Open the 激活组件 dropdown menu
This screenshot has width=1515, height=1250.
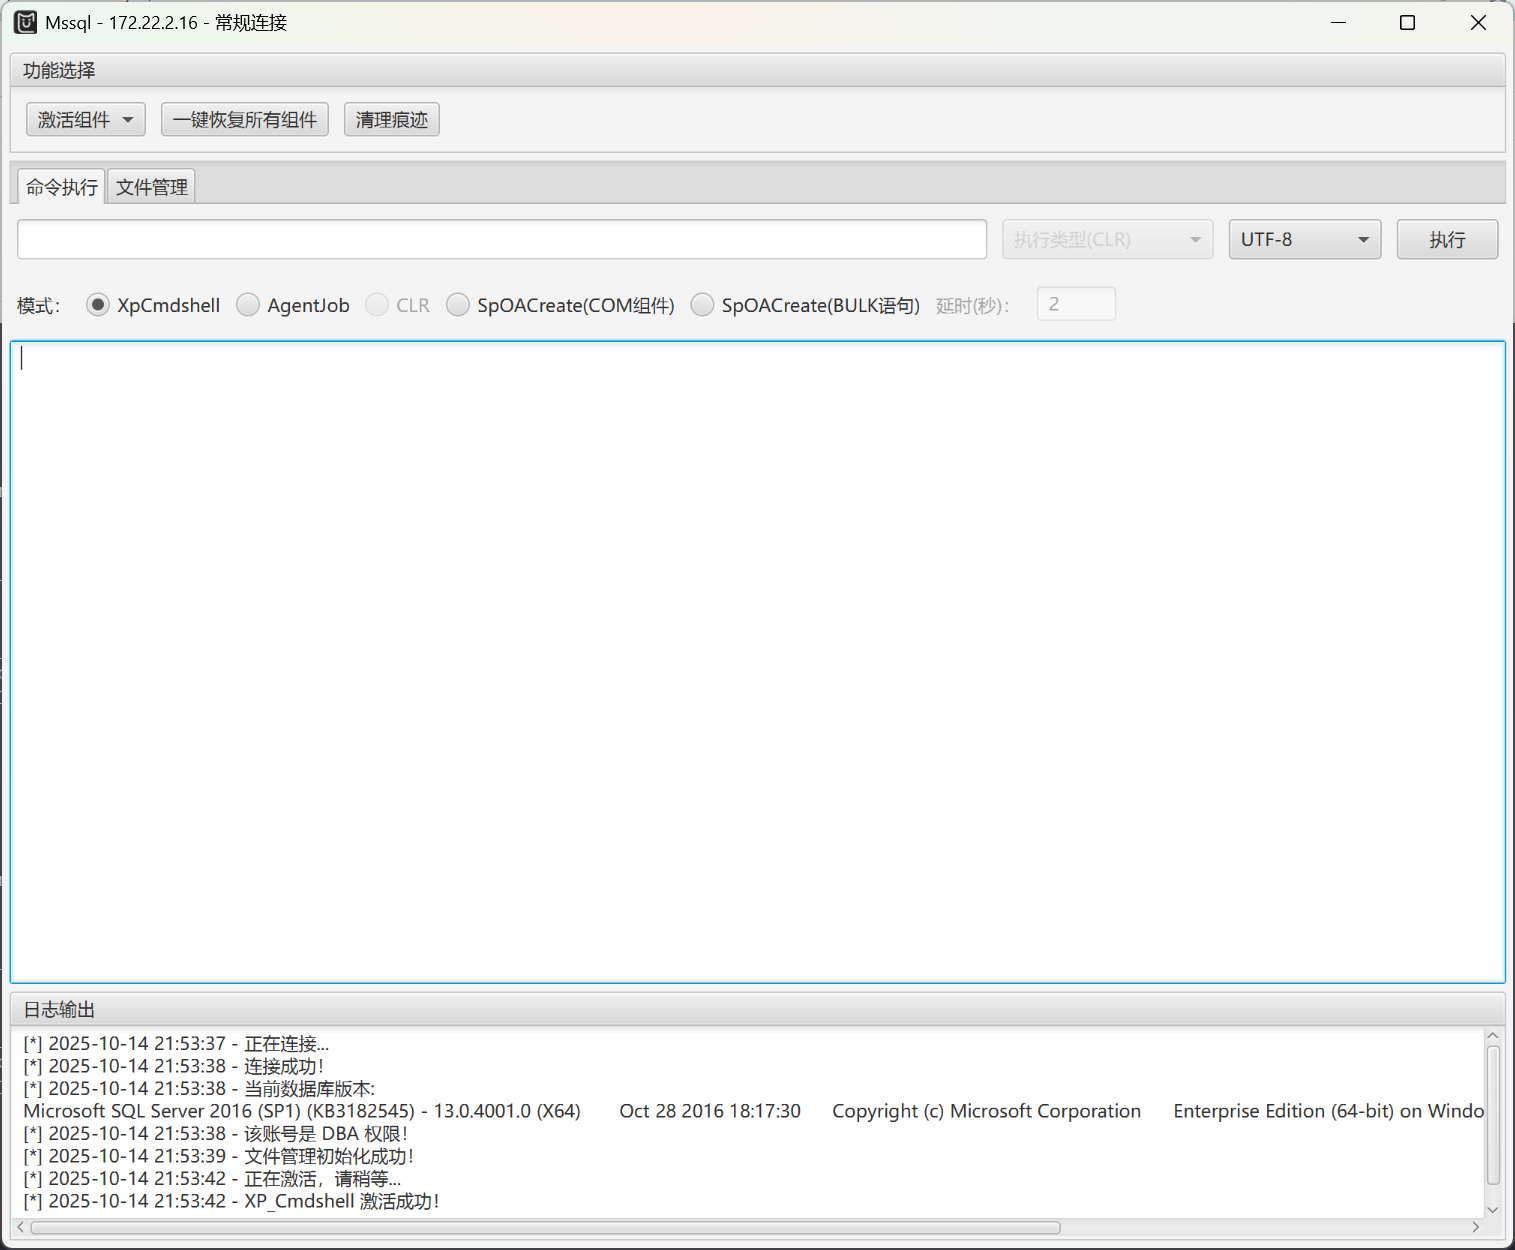point(85,120)
